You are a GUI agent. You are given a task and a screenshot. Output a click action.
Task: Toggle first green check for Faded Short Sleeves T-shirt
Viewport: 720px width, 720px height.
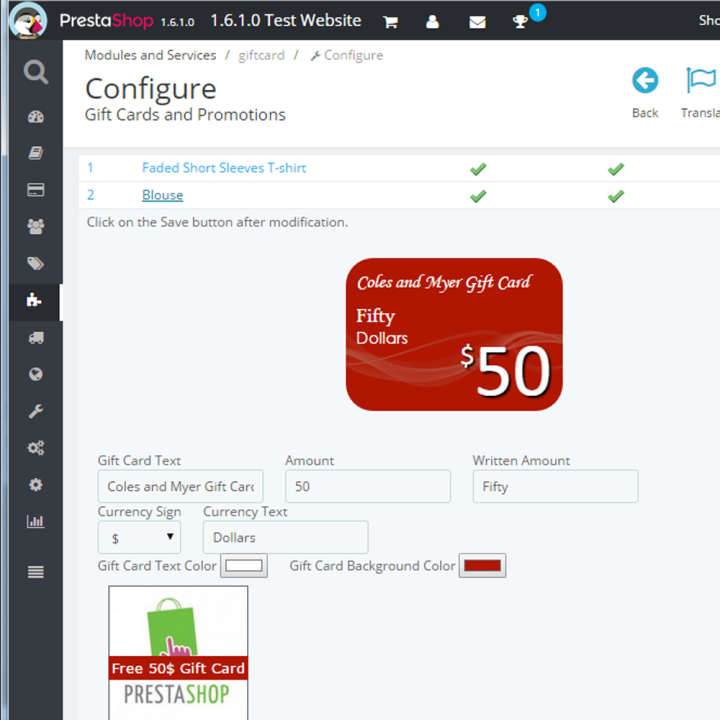tap(478, 169)
